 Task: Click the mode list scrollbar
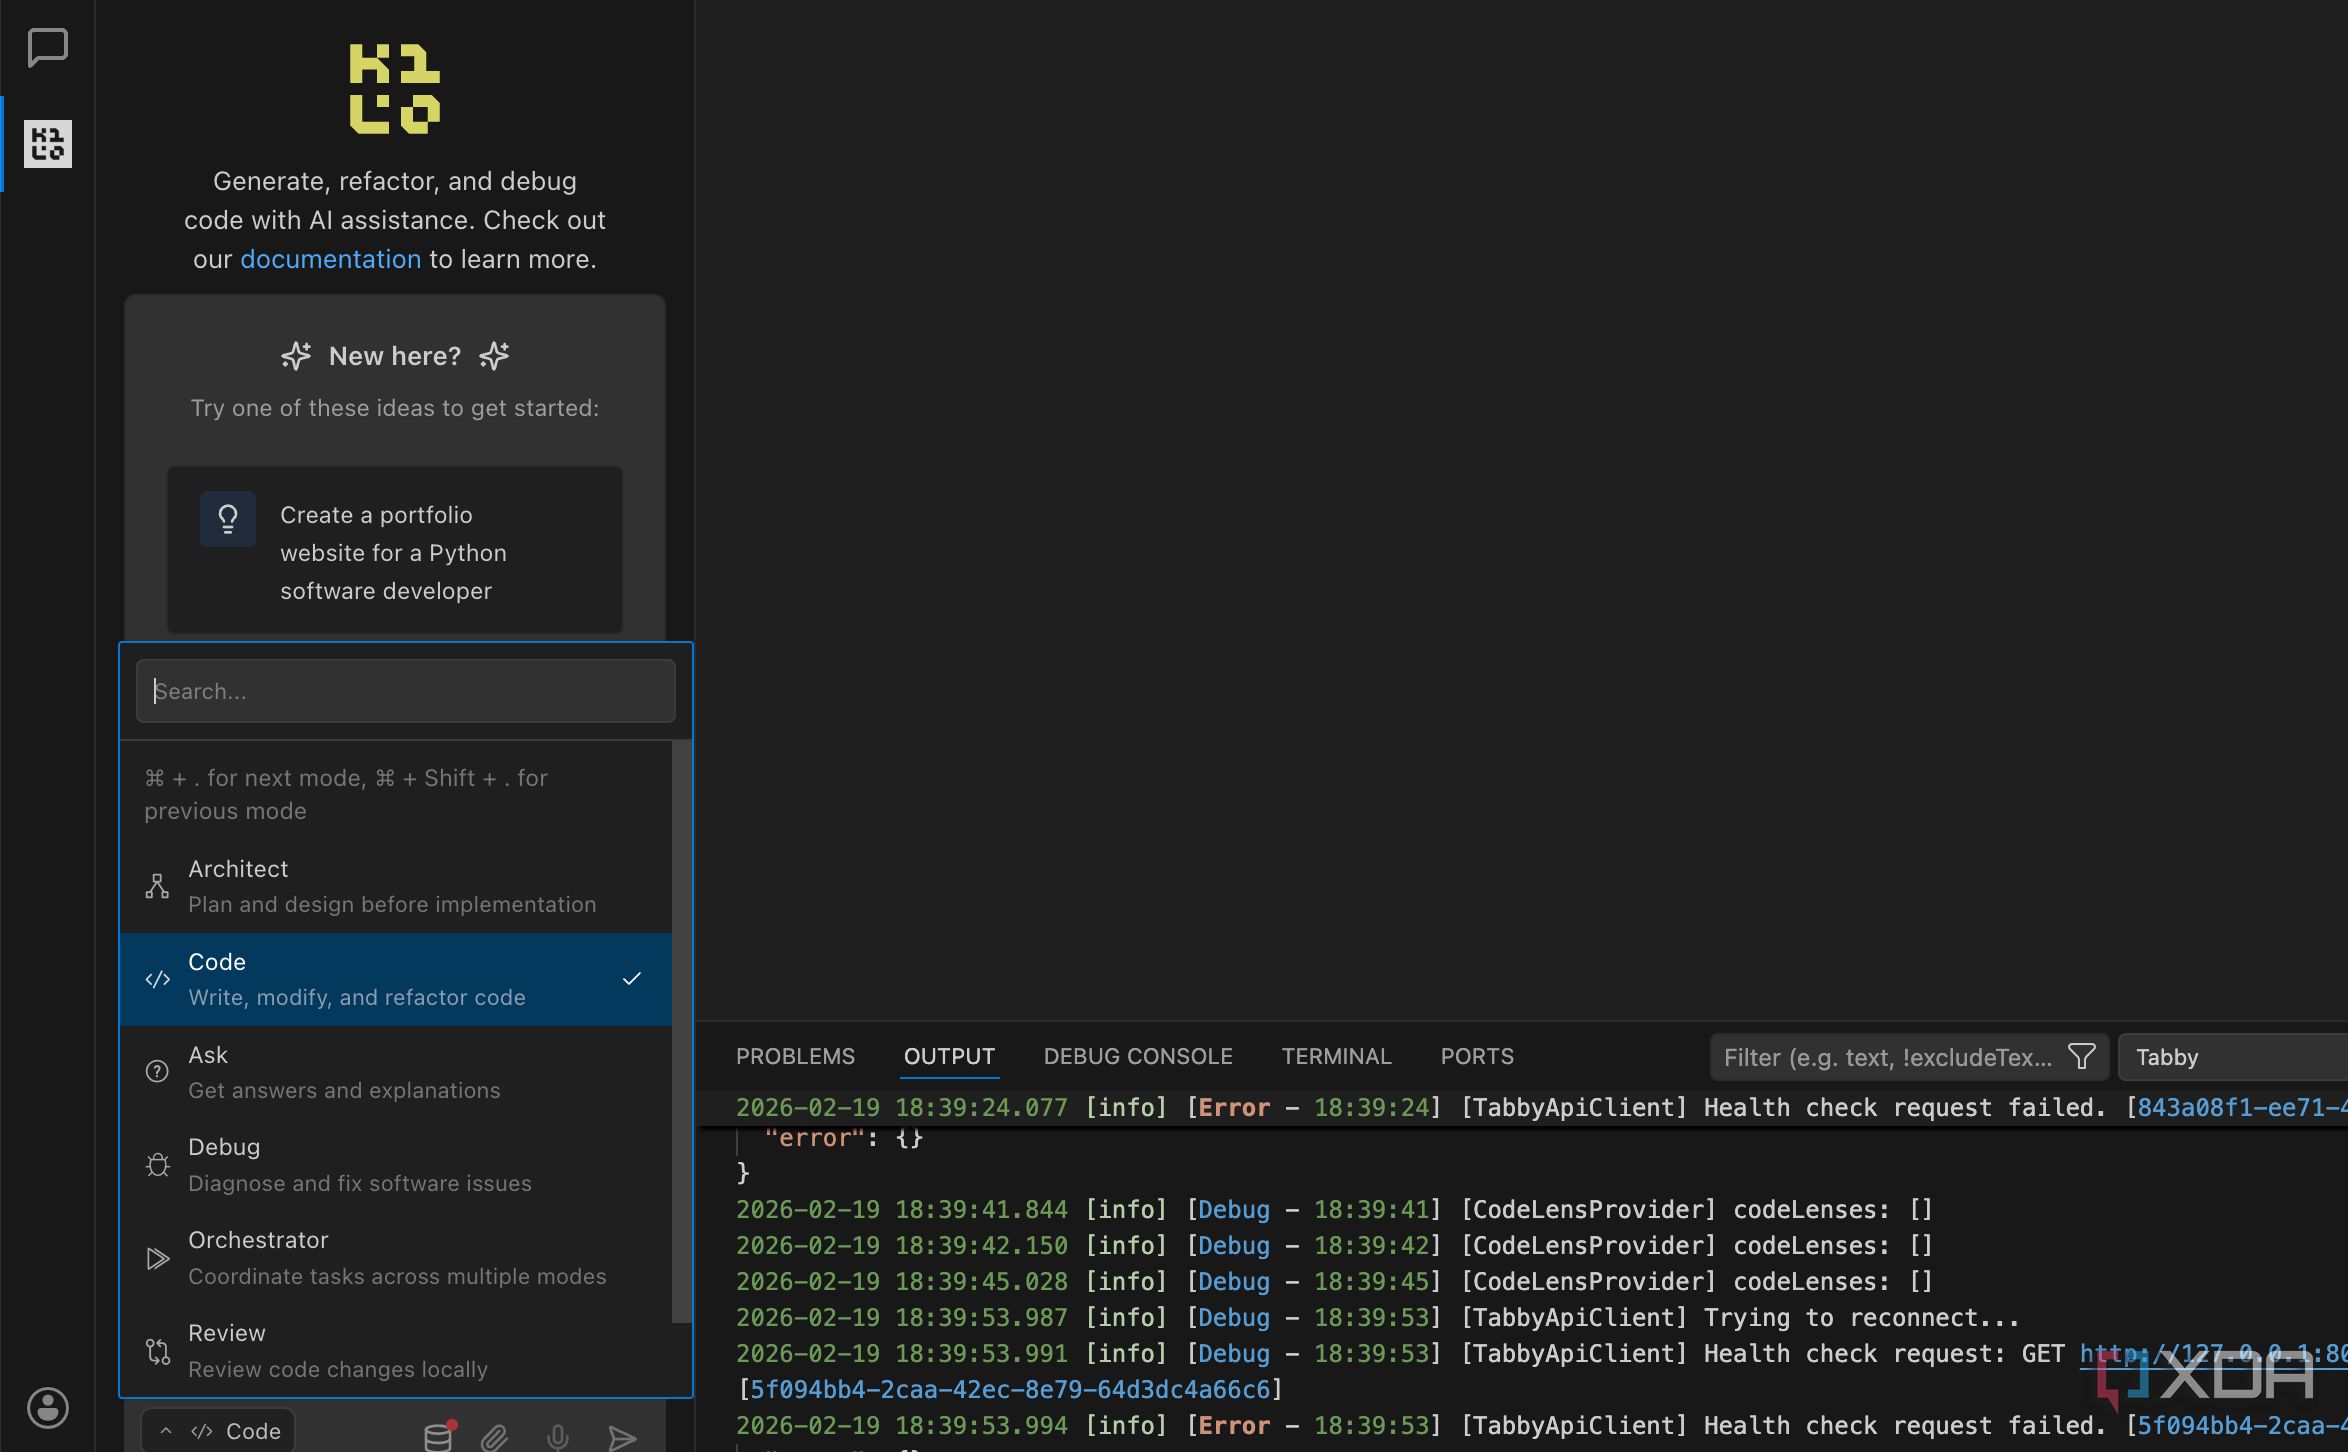click(x=682, y=1030)
